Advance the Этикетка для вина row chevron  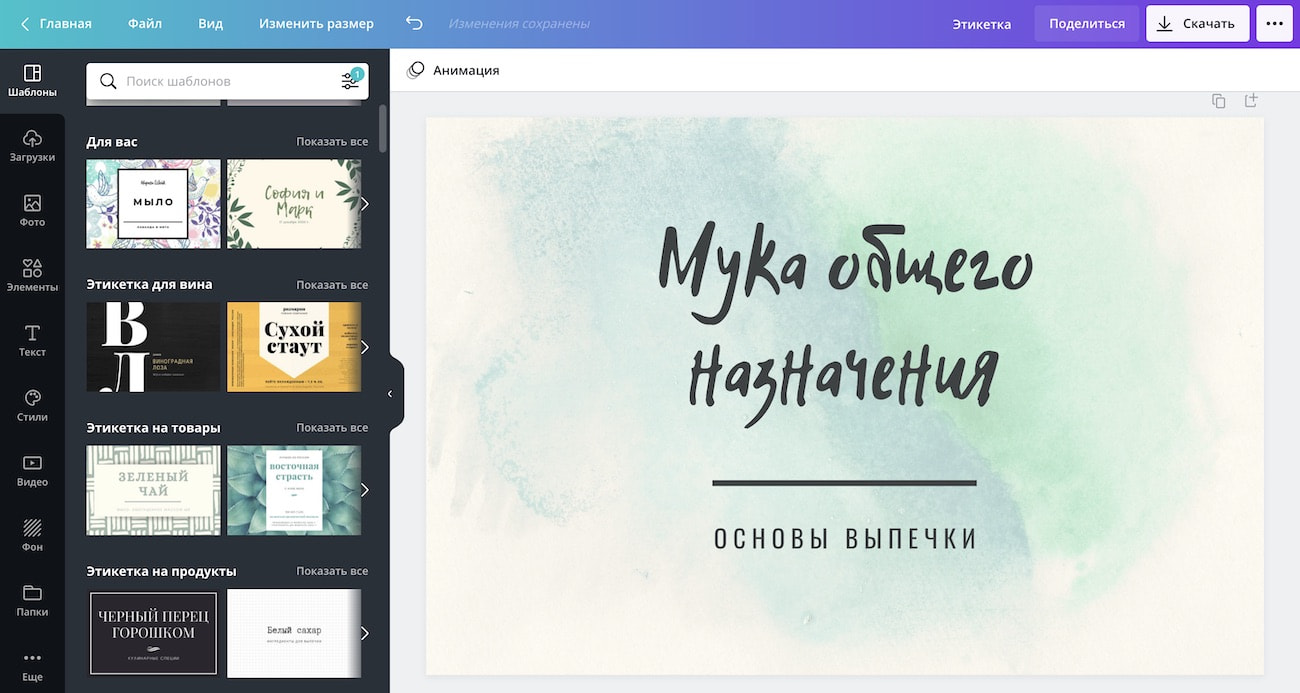[x=365, y=347]
